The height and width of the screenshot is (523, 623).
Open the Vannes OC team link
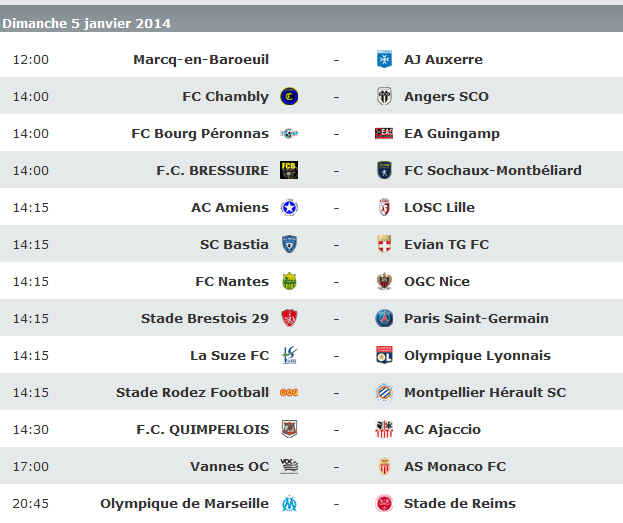point(230,467)
